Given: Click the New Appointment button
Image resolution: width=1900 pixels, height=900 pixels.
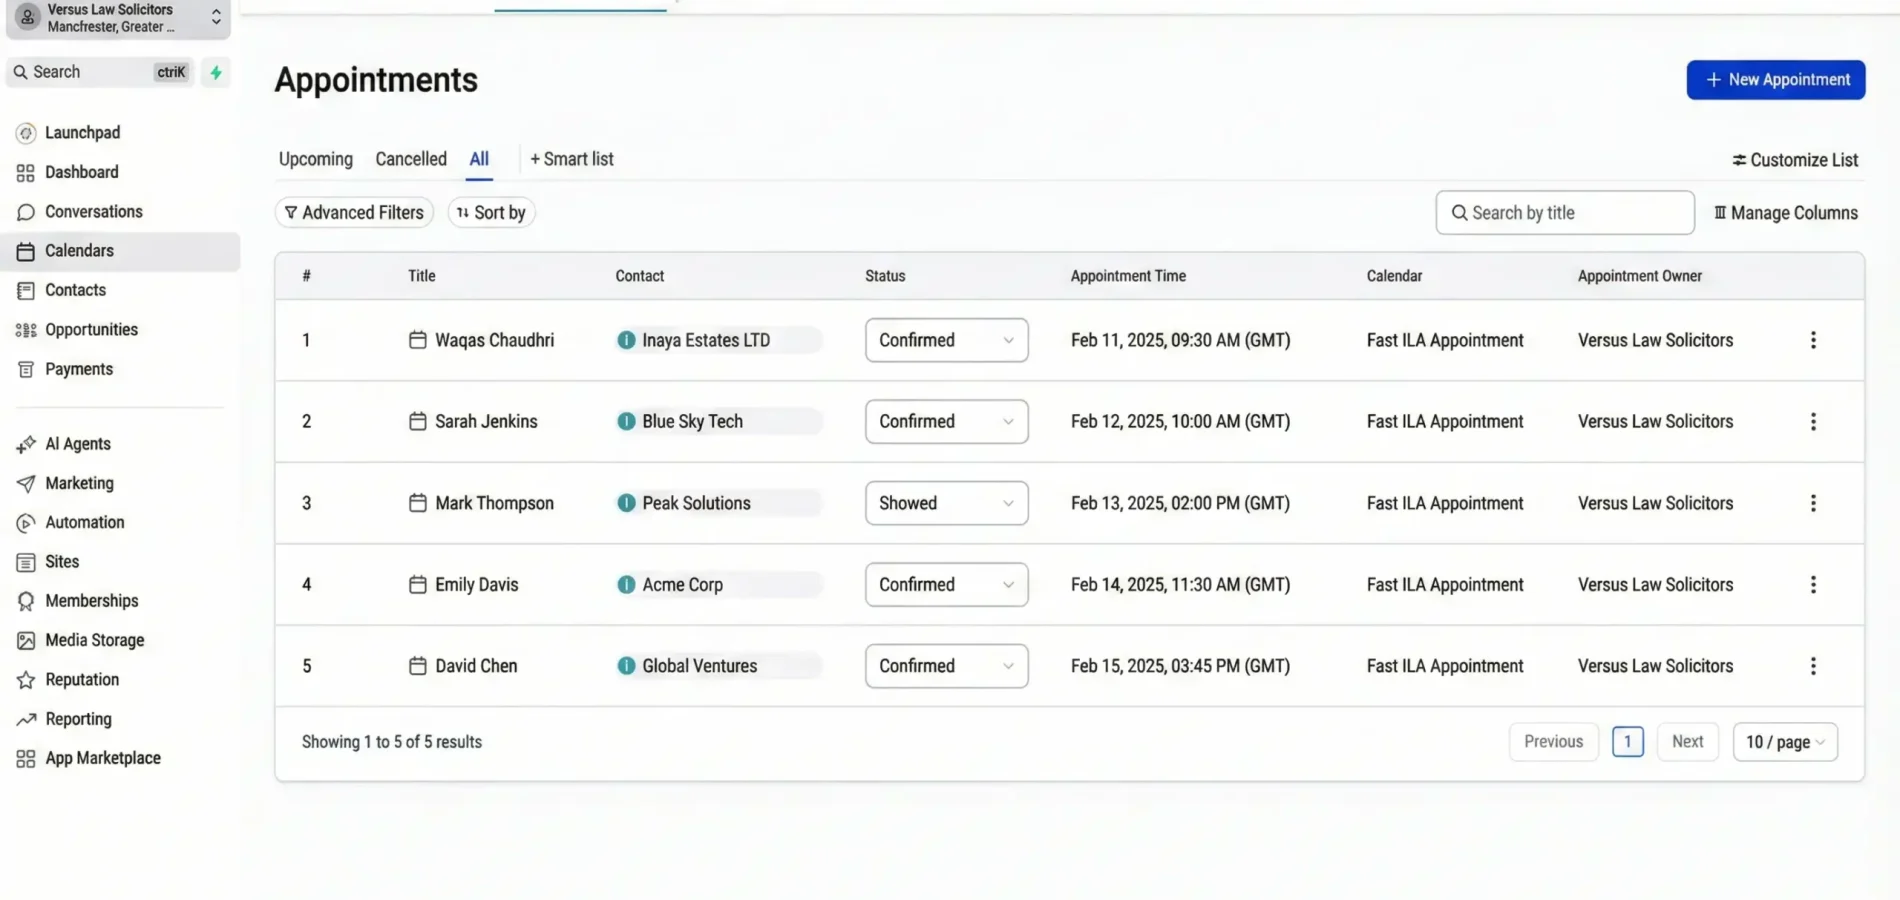Looking at the screenshot, I should (x=1775, y=79).
